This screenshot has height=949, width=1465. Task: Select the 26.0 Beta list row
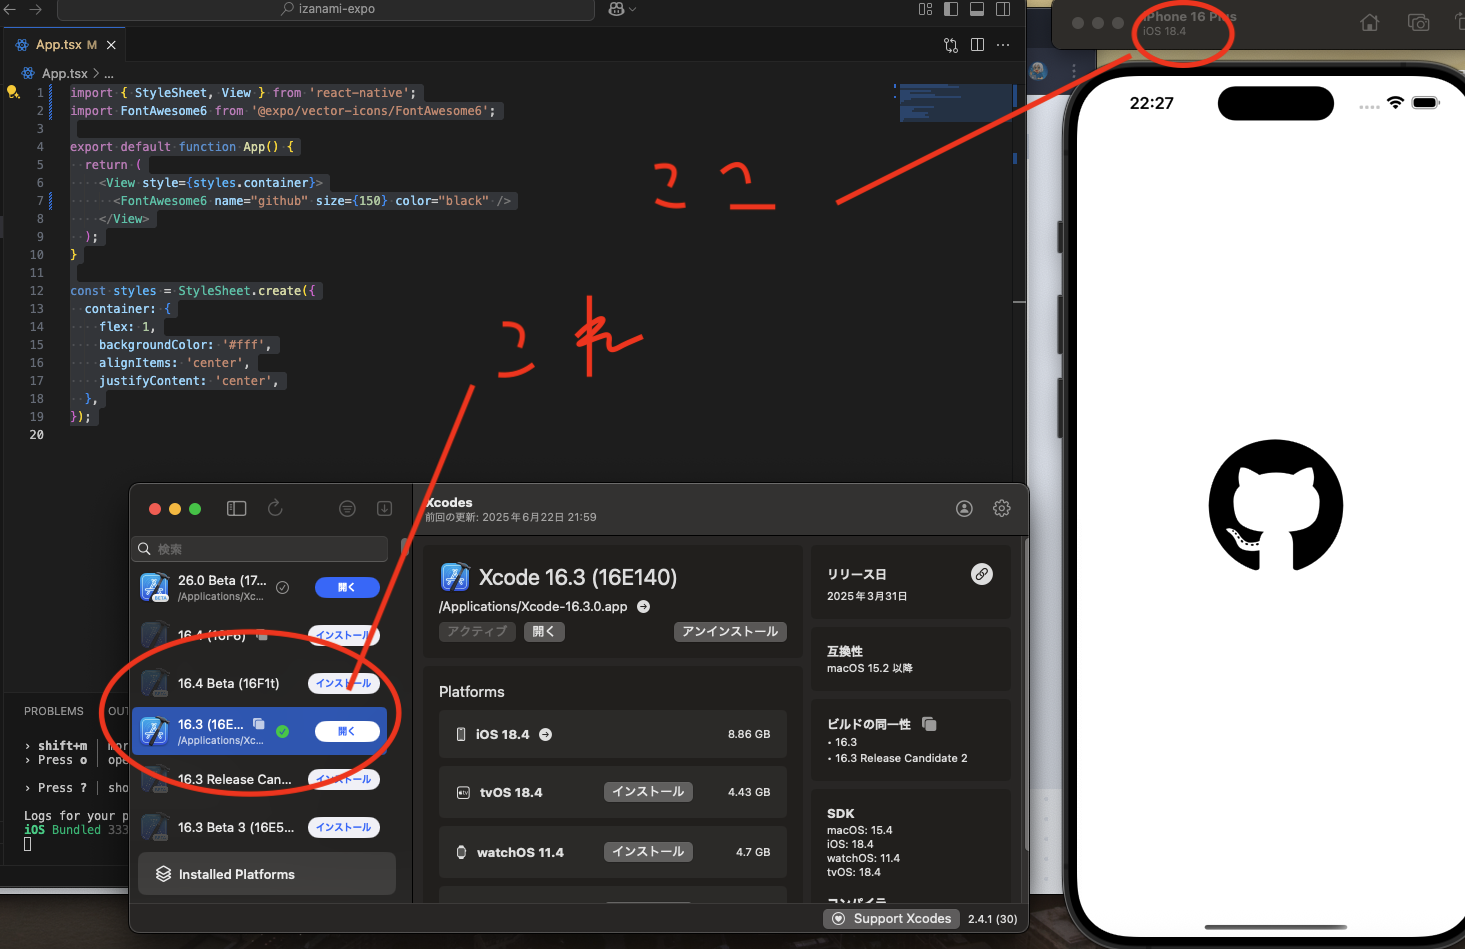(x=259, y=588)
